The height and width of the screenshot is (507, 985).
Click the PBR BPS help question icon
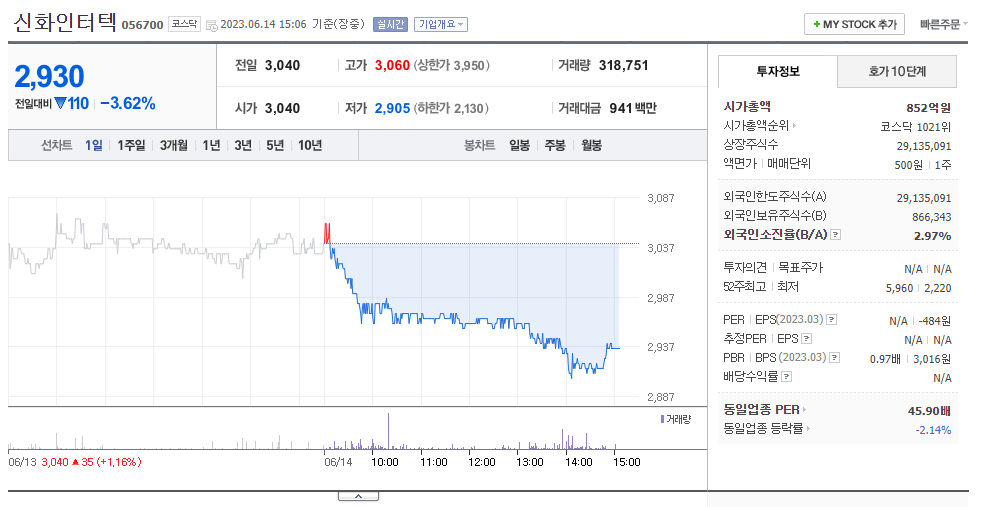[x=834, y=357]
